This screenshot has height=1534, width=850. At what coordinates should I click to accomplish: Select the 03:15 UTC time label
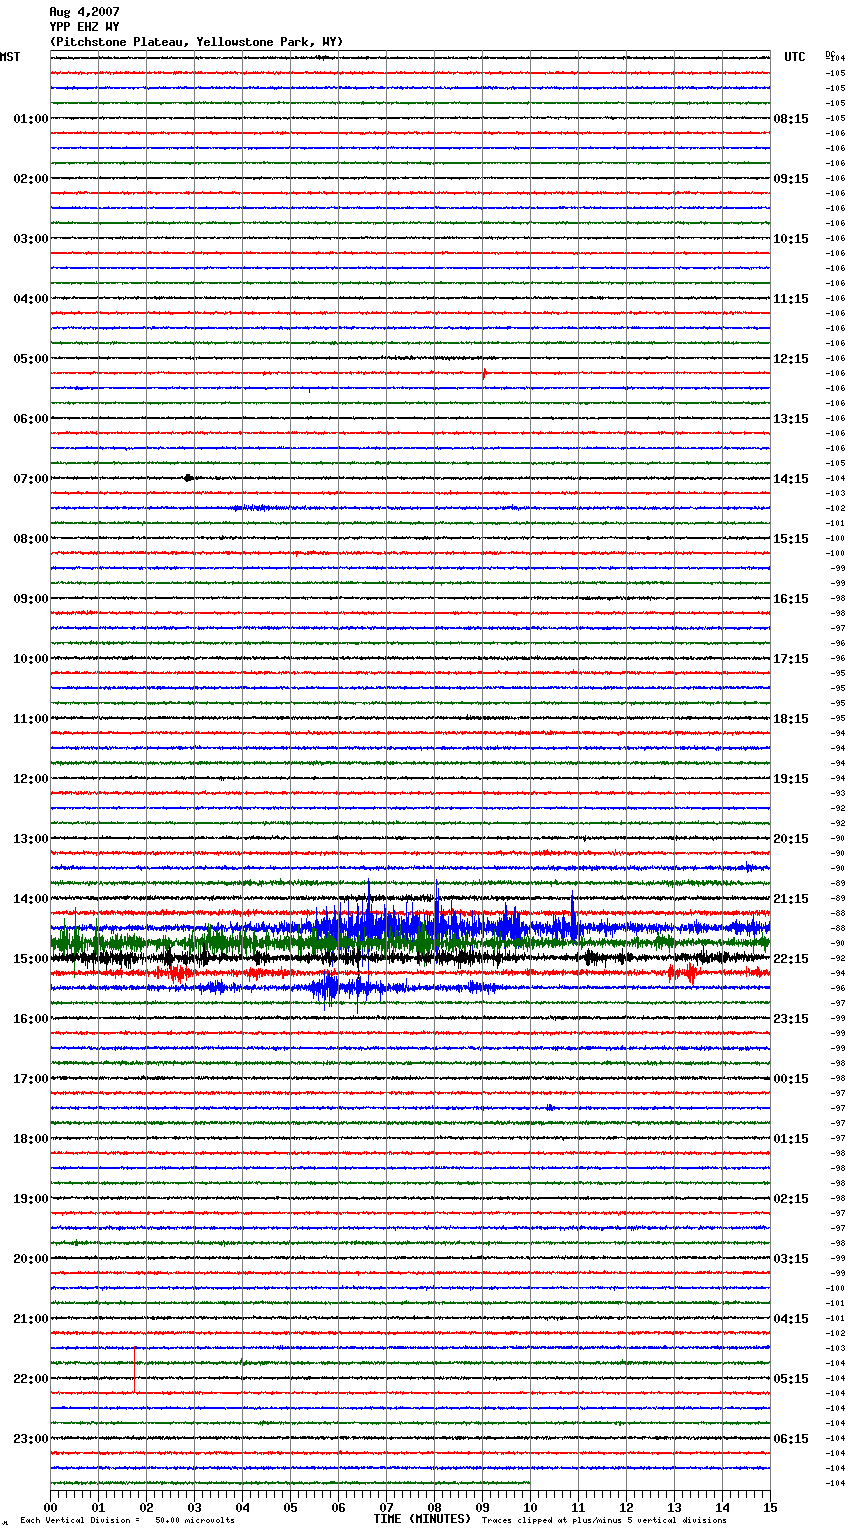[791, 1259]
